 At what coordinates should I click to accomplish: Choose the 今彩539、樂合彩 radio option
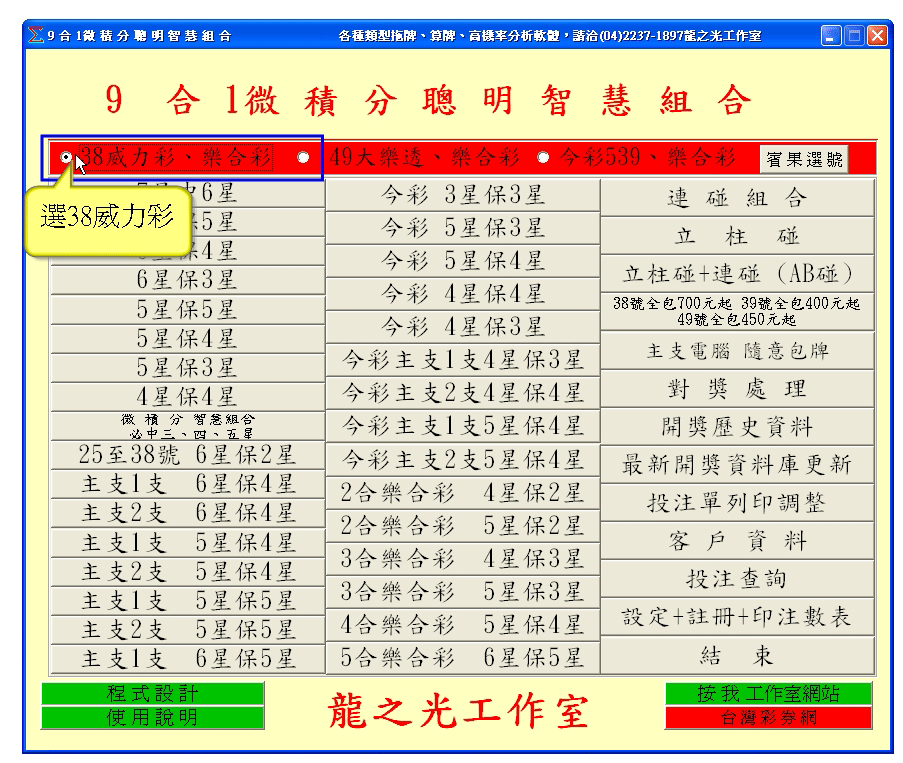[543, 157]
